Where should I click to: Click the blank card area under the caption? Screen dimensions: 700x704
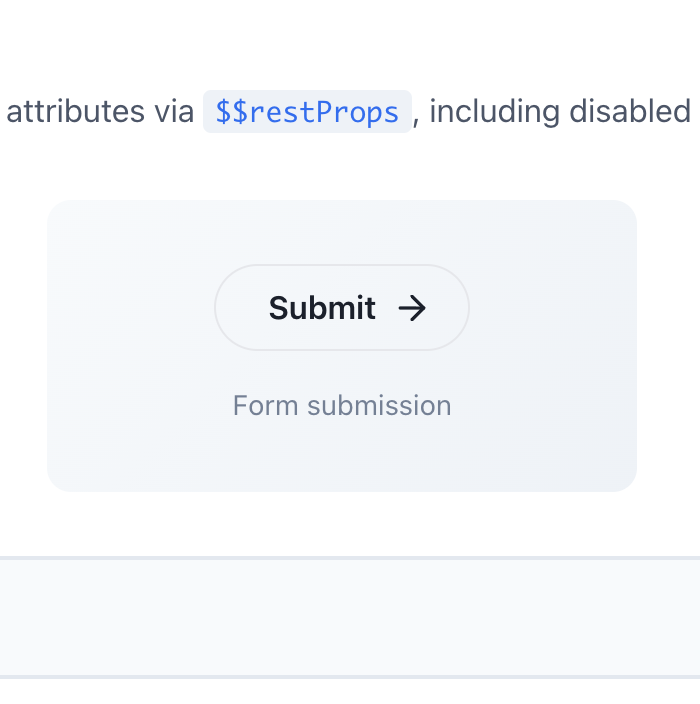coord(342,455)
